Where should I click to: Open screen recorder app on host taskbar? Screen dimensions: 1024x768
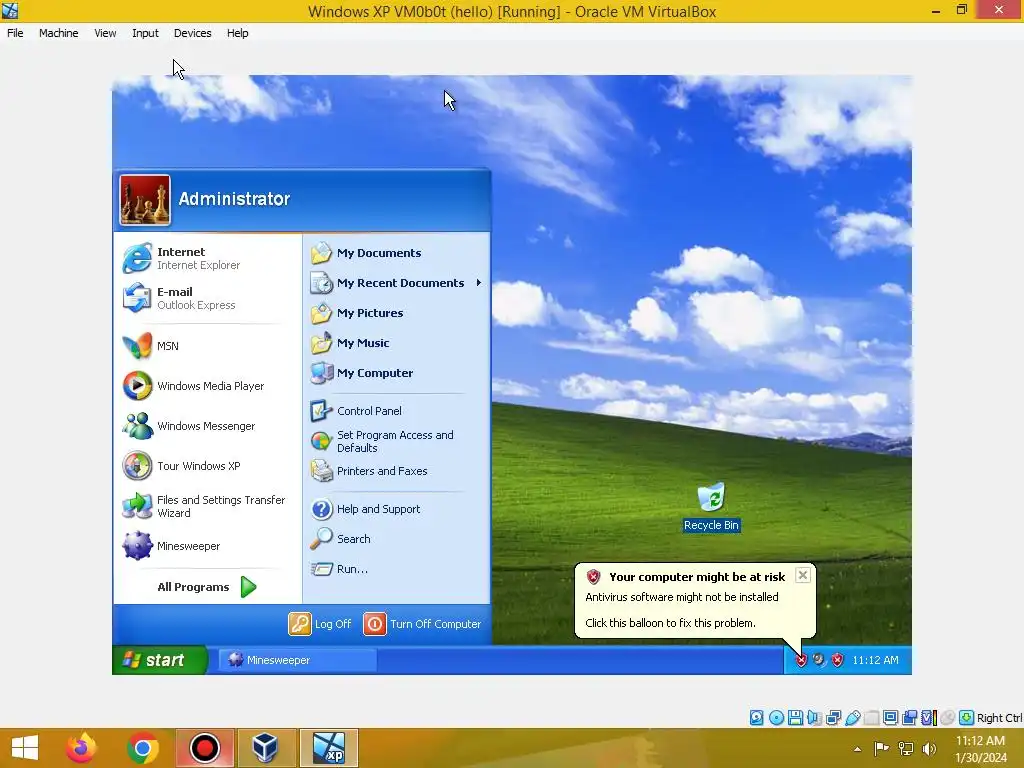coord(204,748)
